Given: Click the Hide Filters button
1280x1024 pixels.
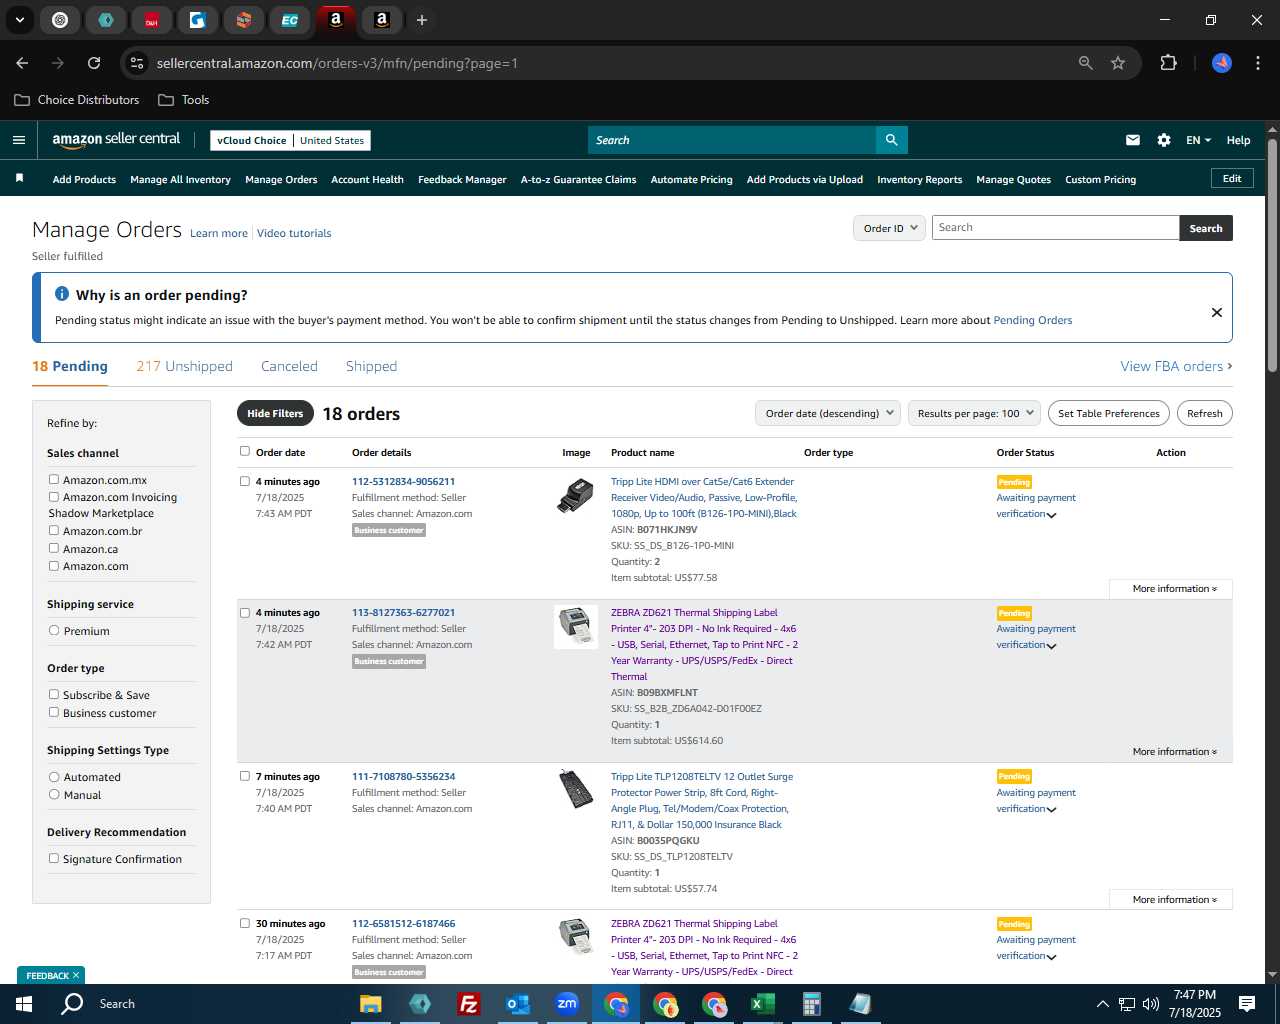Looking at the screenshot, I should pyautogui.click(x=275, y=413).
